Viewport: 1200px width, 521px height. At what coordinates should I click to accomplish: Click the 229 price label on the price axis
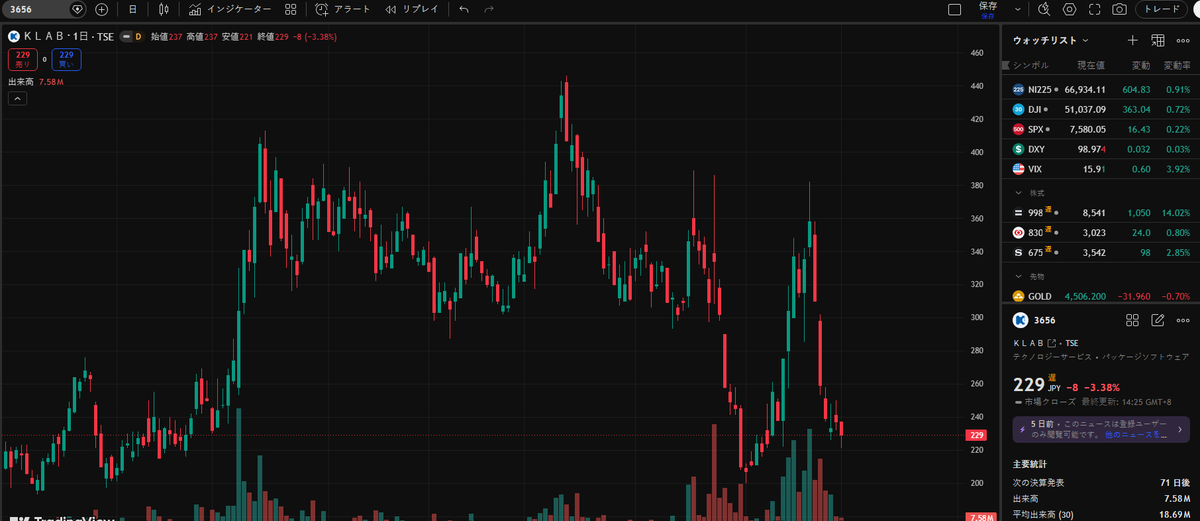(x=977, y=435)
